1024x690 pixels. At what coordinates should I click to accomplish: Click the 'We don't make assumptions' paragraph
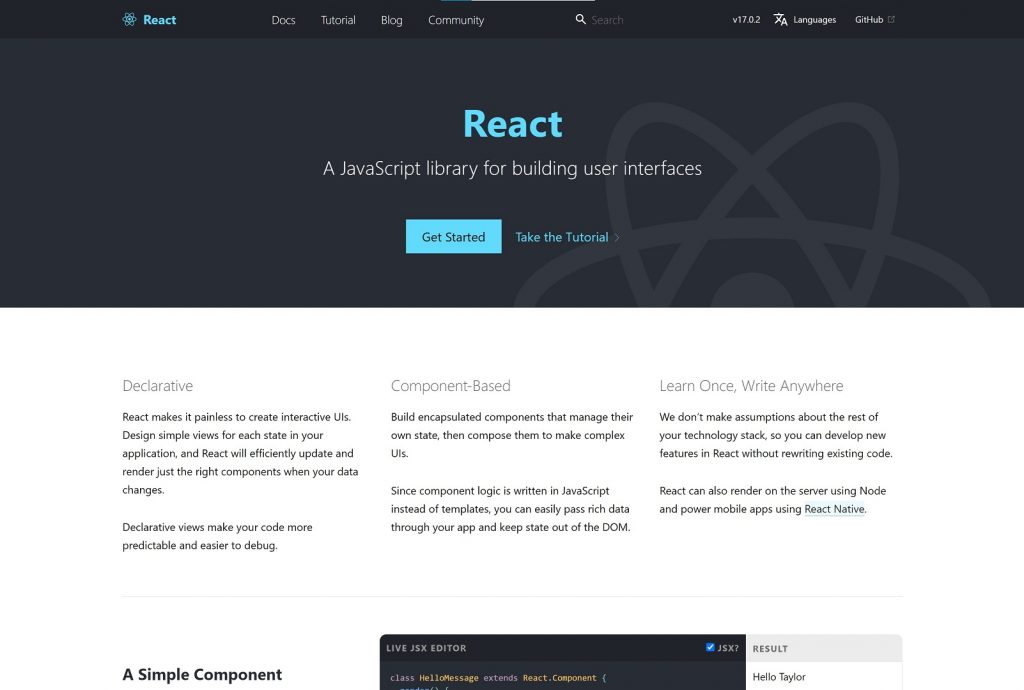pos(776,435)
